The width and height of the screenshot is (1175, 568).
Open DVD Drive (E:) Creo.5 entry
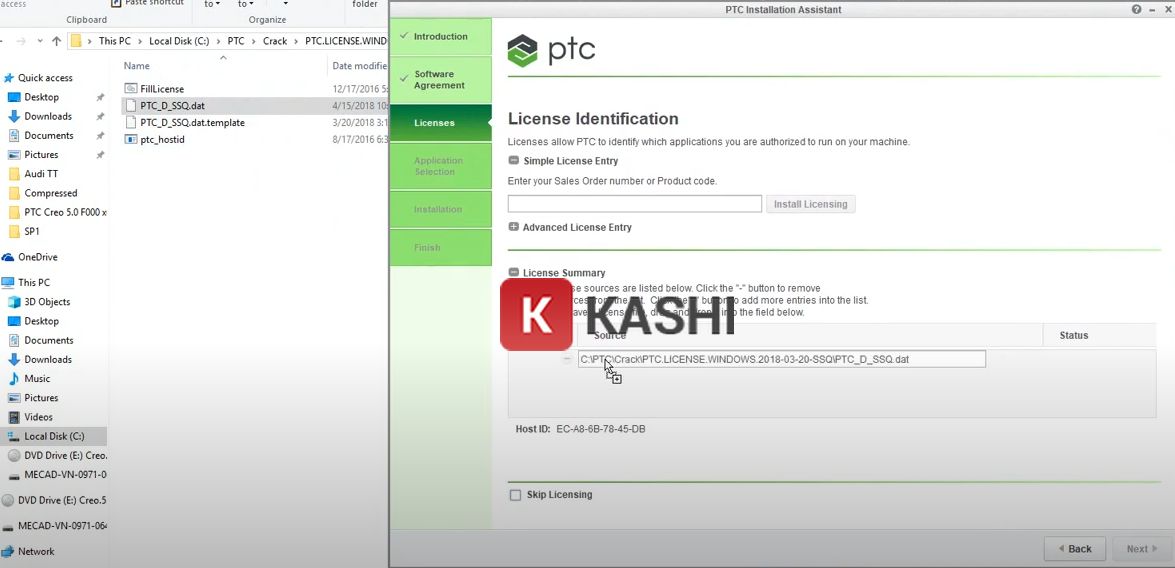tap(61, 501)
